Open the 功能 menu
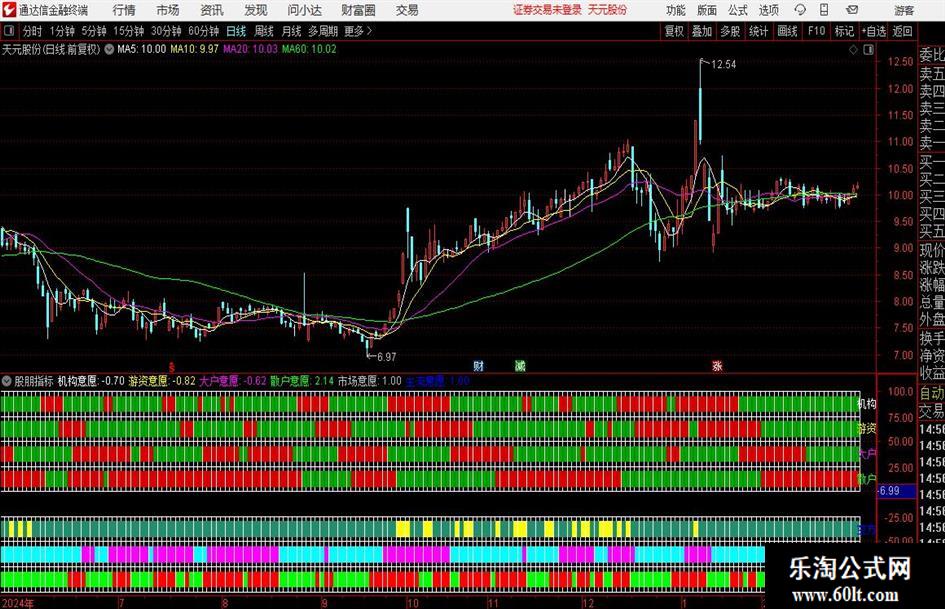945x609 pixels. [x=676, y=10]
